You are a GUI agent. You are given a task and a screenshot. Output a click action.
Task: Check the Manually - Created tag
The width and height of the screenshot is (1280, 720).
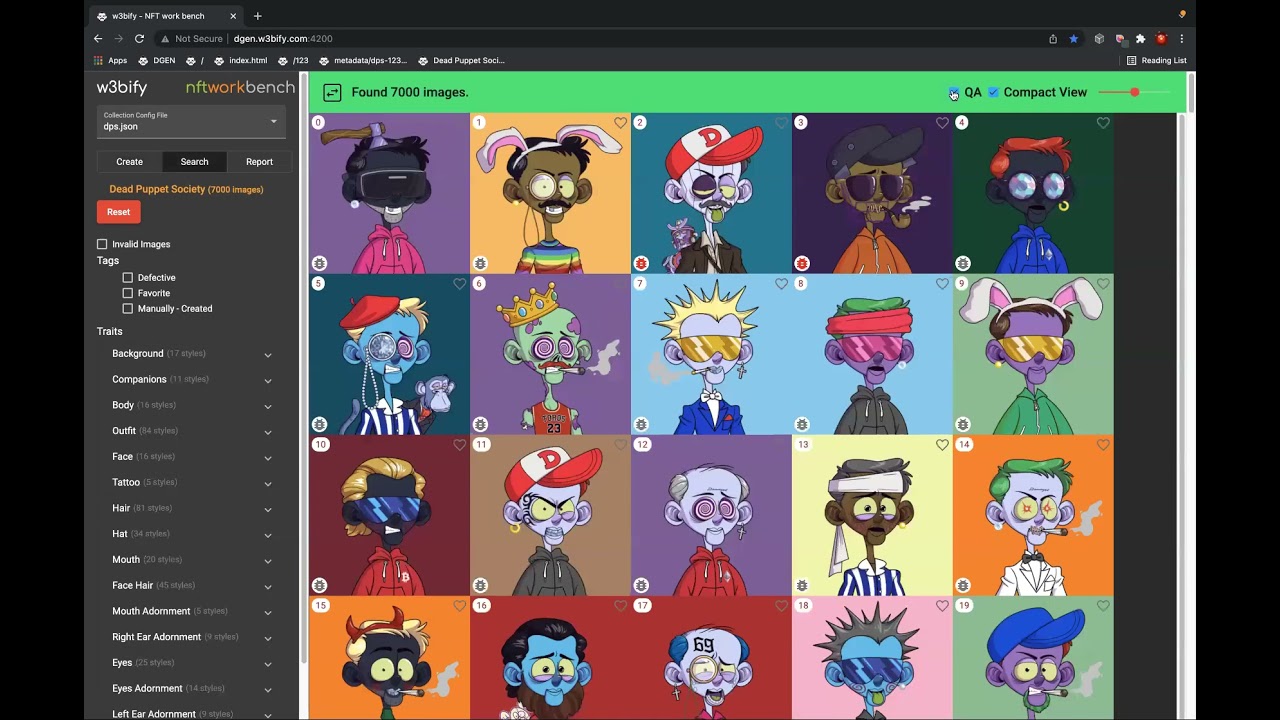pyautogui.click(x=128, y=309)
